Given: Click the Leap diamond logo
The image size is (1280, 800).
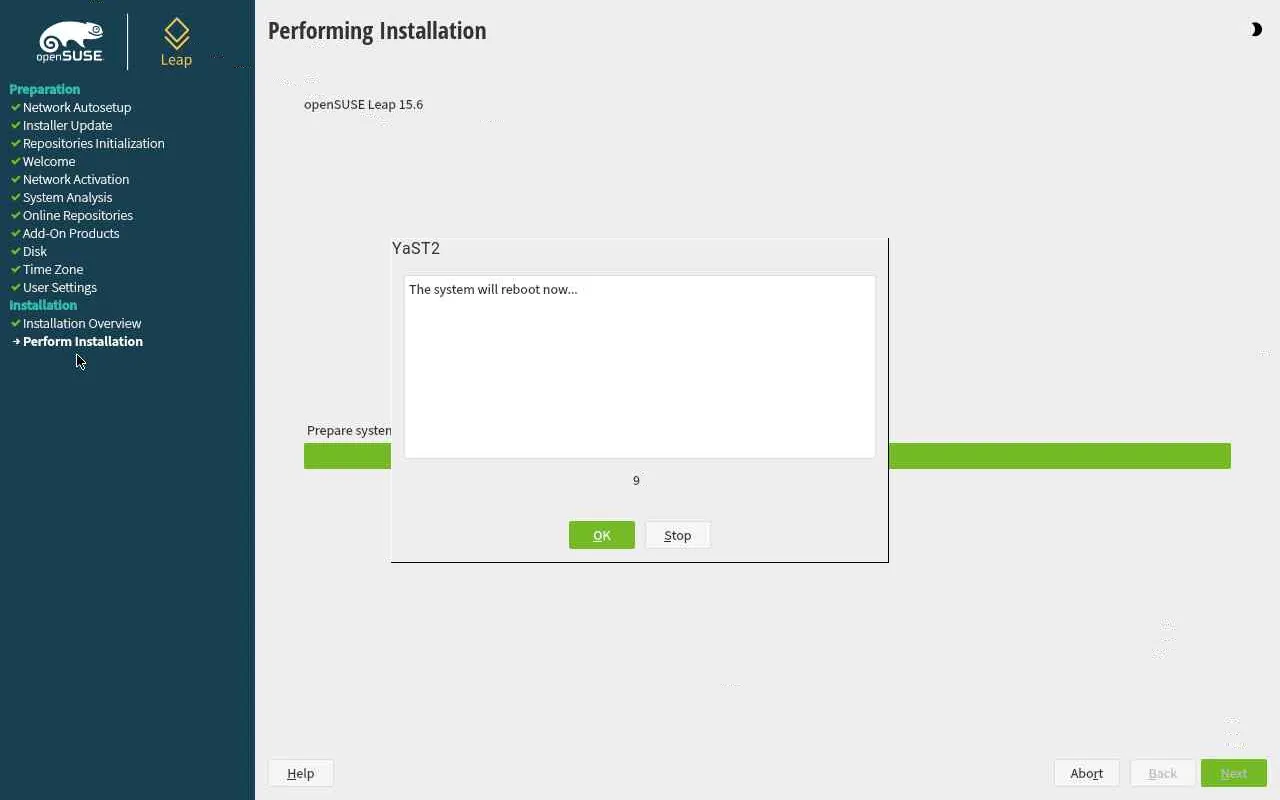Looking at the screenshot, I should [x=176, y=42].
